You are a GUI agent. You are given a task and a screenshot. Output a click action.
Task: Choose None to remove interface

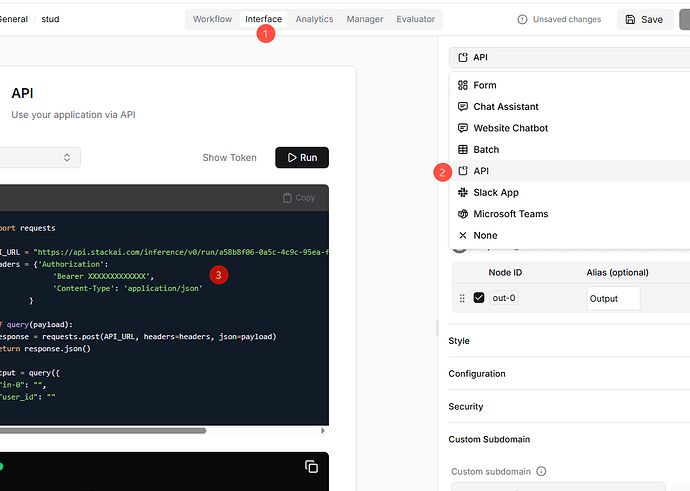569,235
